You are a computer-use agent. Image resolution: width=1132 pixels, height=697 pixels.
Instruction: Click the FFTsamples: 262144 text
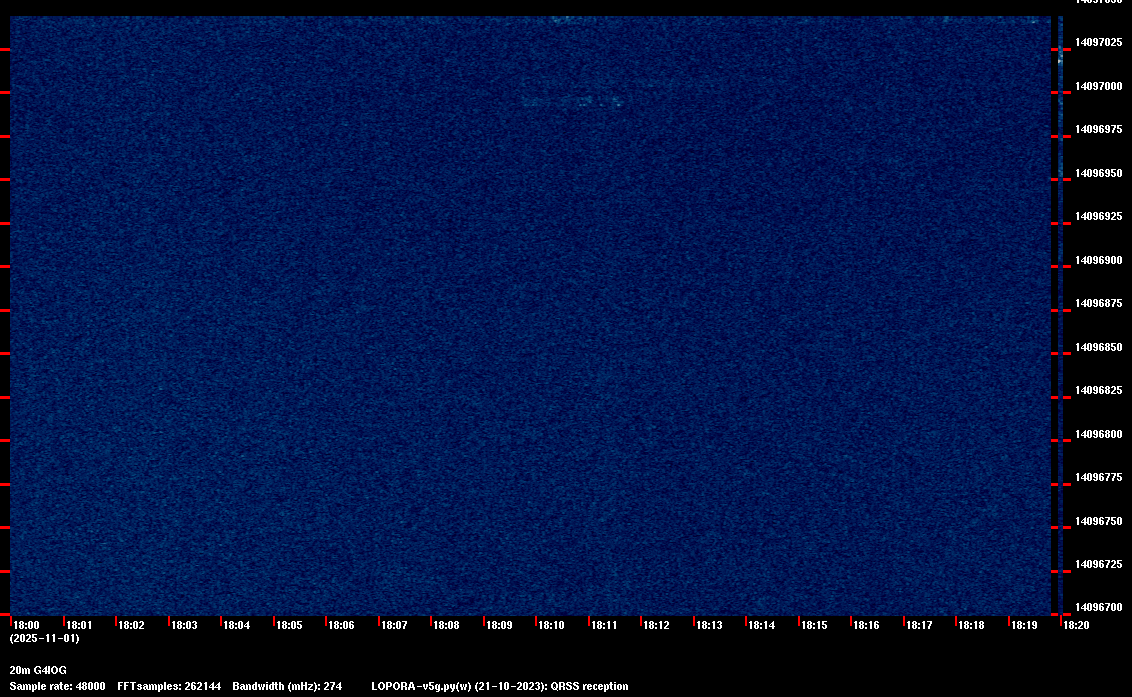coord(169,686)
